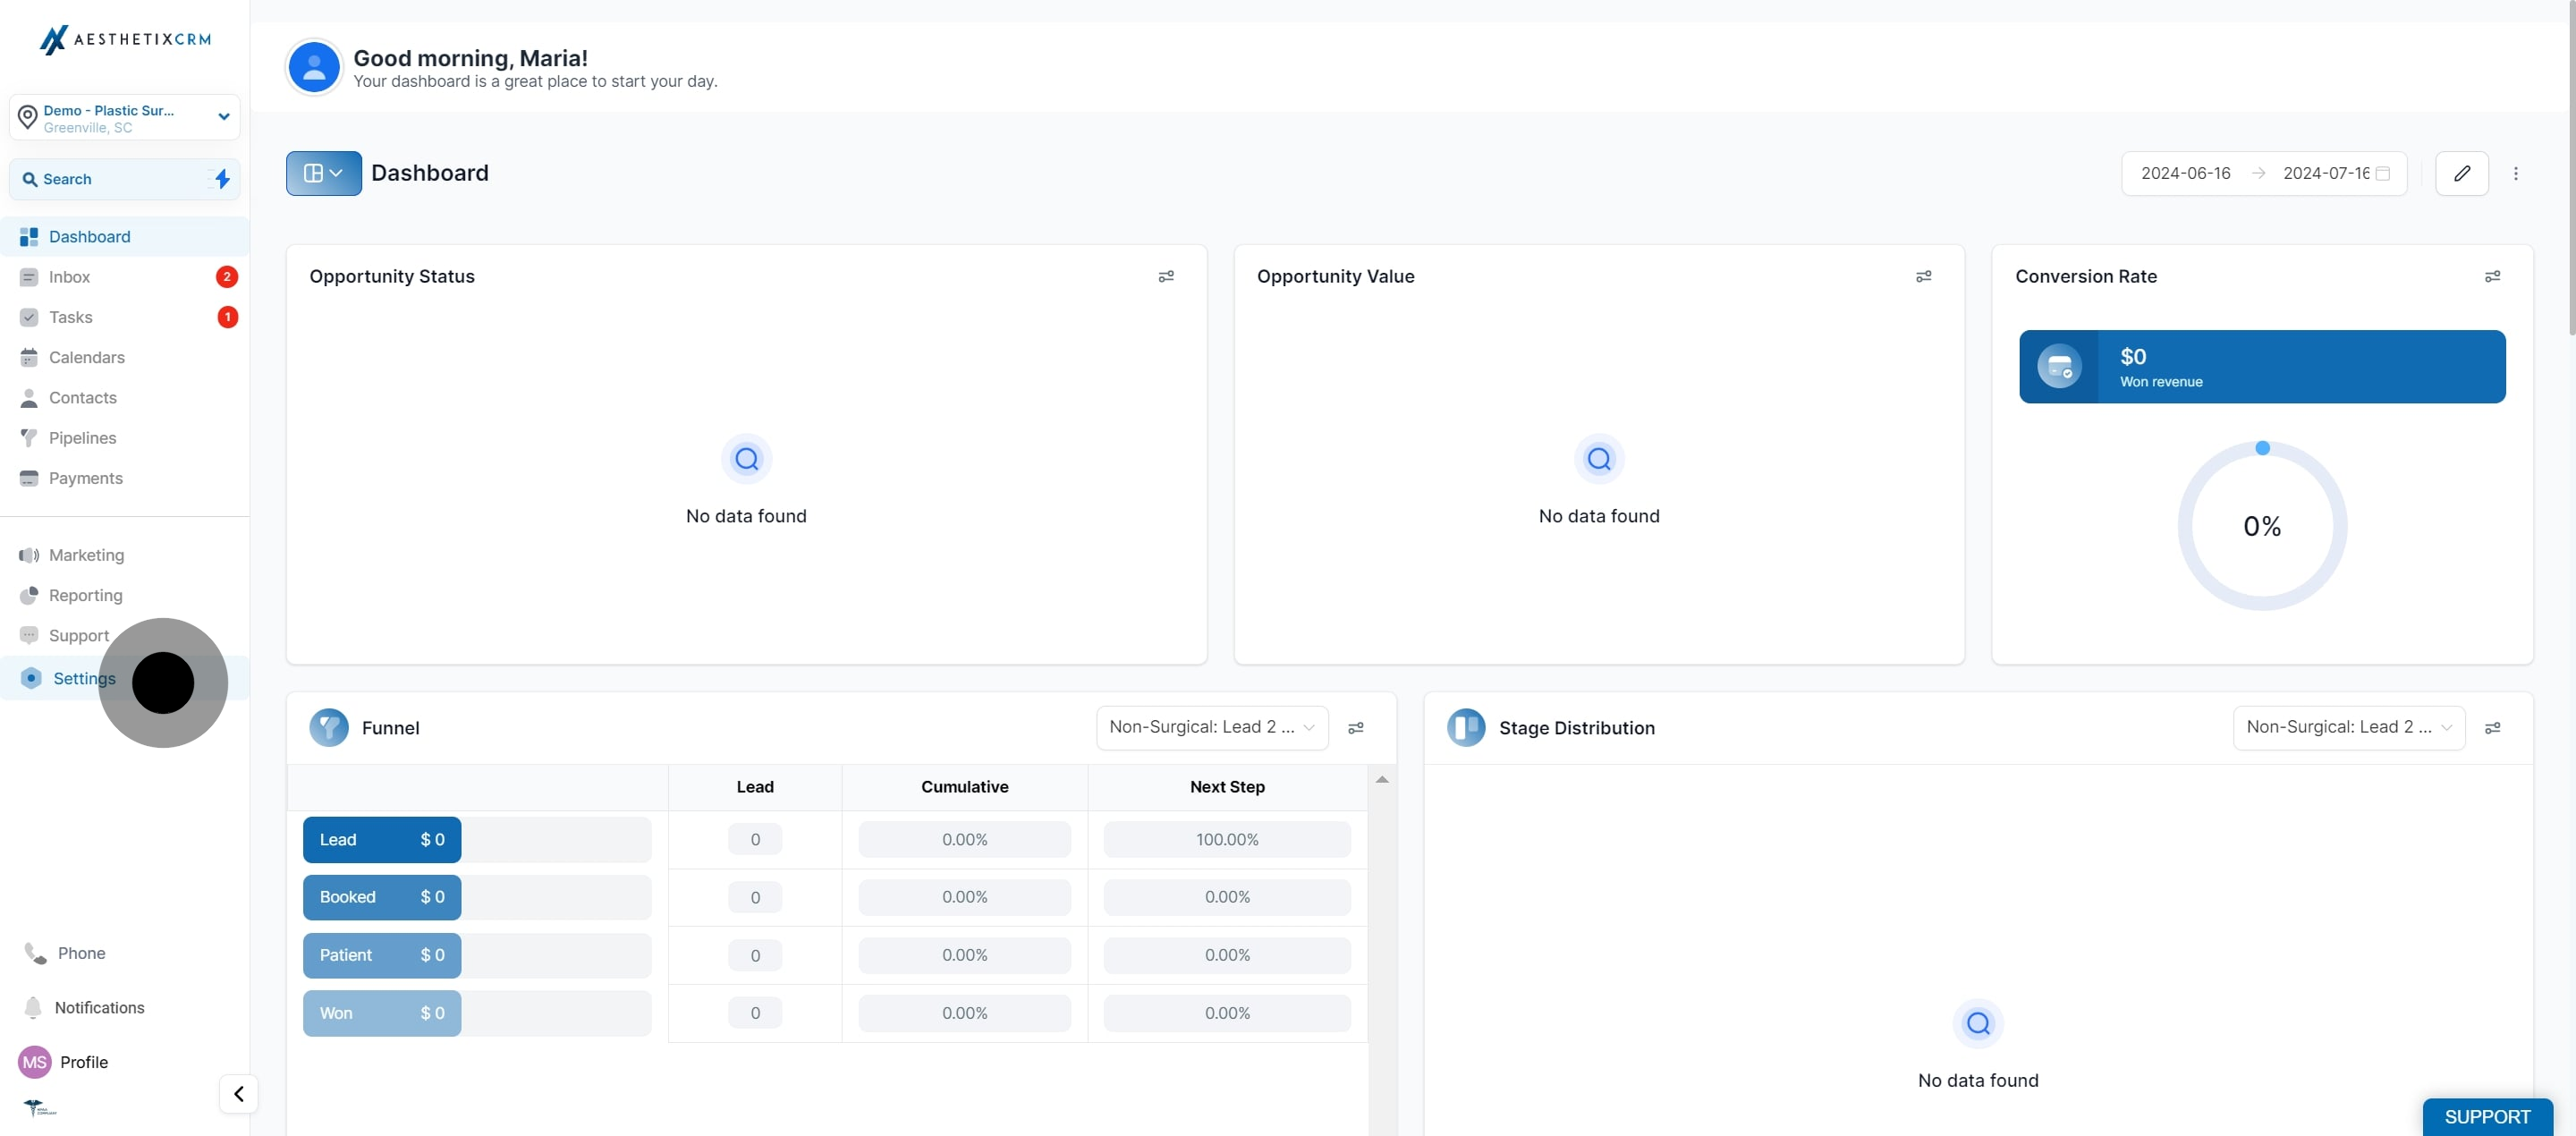Image resolution: width=2576 pixels, height=1136 pixels.
Task: Click the Notifications bell icon
Action: [33, 1007]
